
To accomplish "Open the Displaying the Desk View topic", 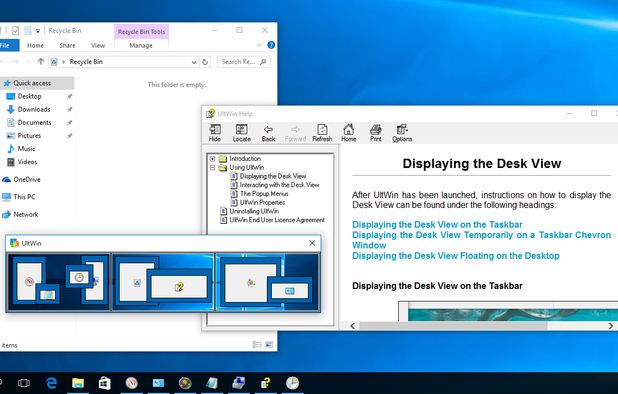I will click(273, 176).
